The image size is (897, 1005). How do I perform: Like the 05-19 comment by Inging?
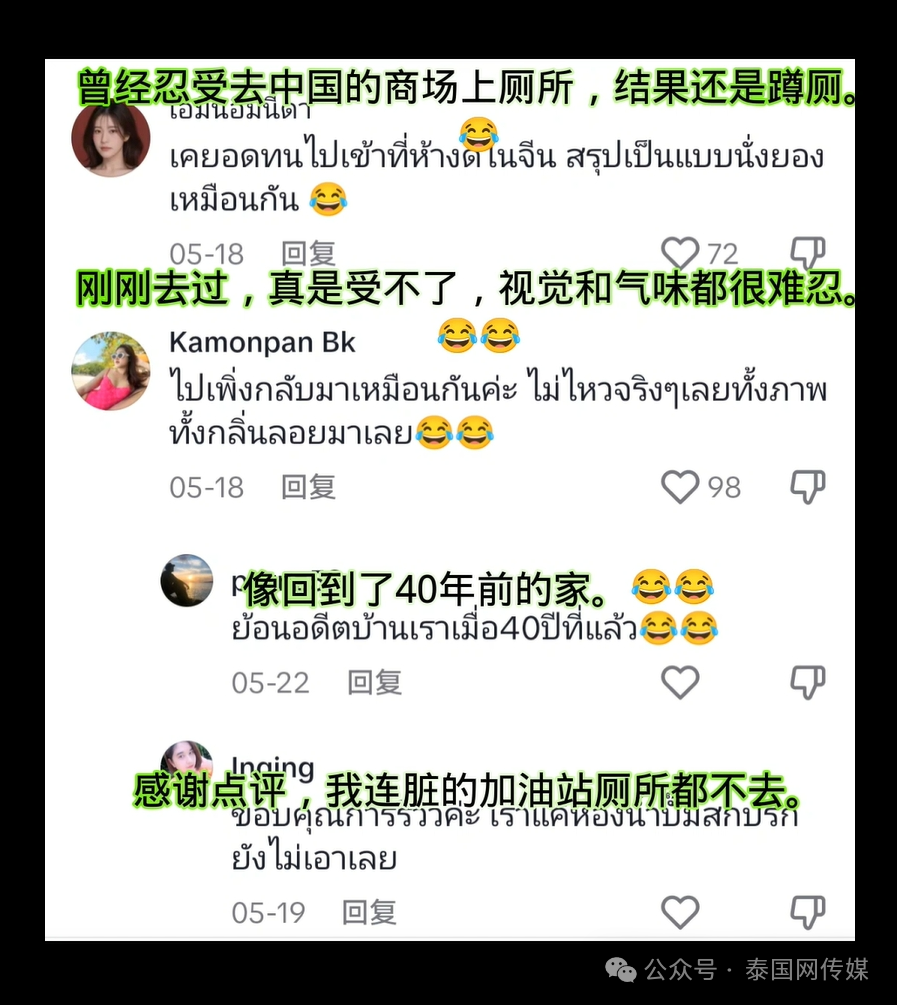coord(680,912)
